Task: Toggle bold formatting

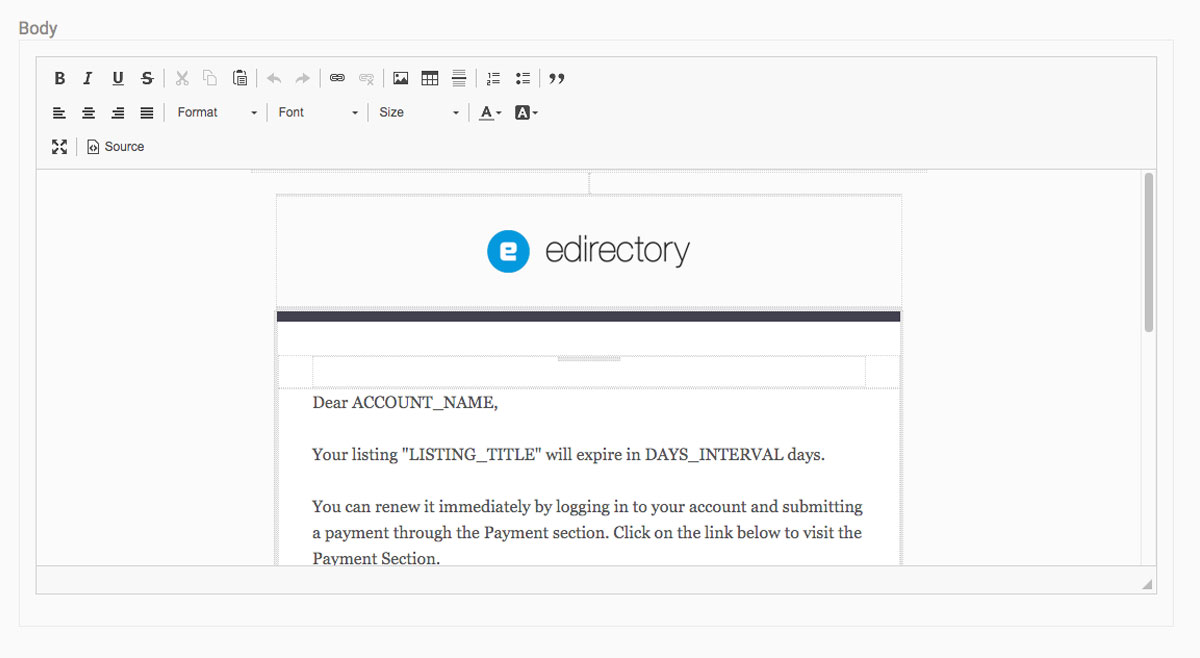Action: coord(60,78)
